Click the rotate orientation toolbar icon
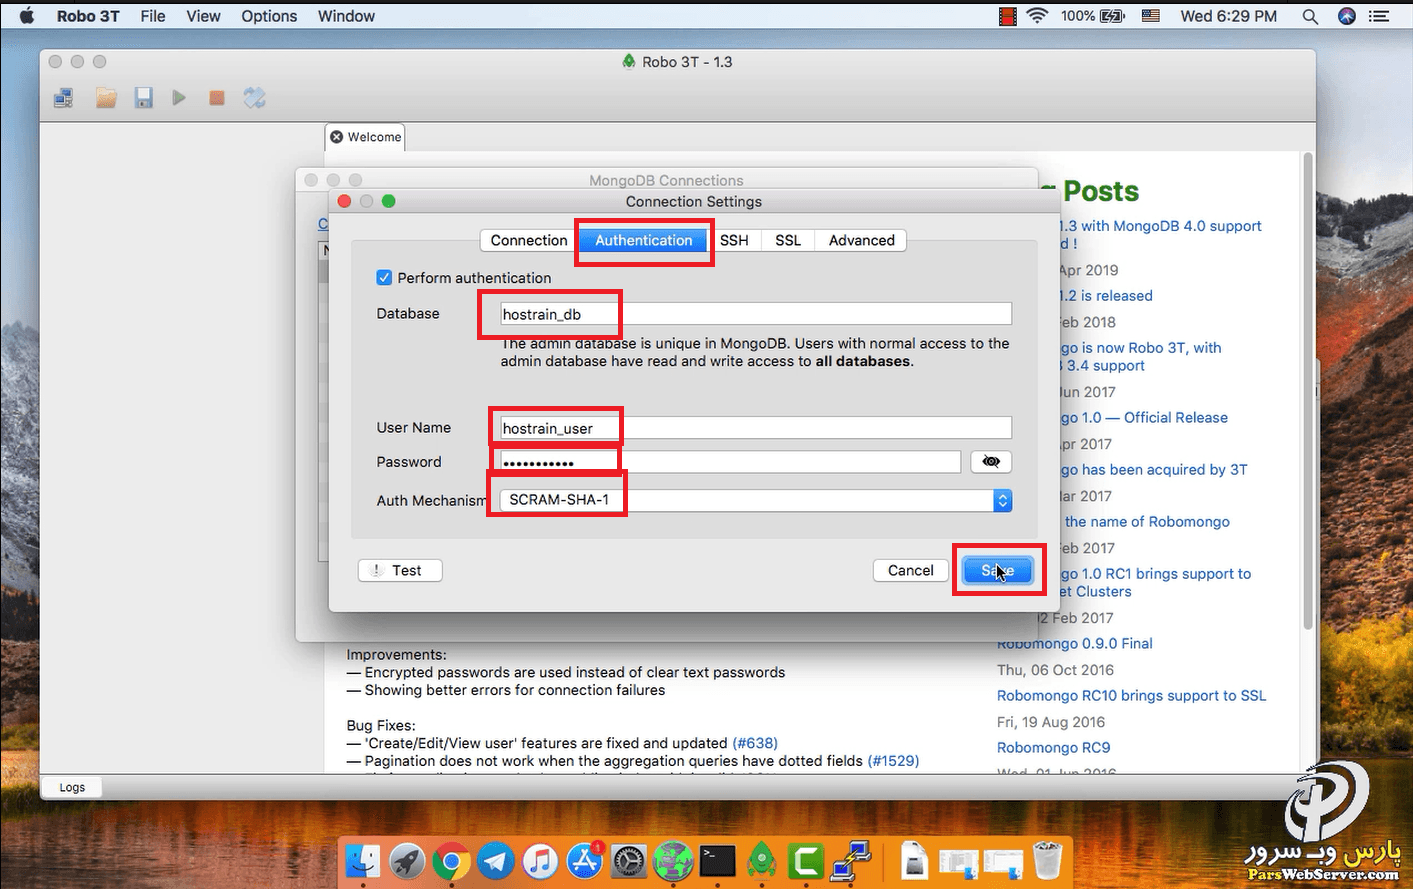 click(255, 98)
